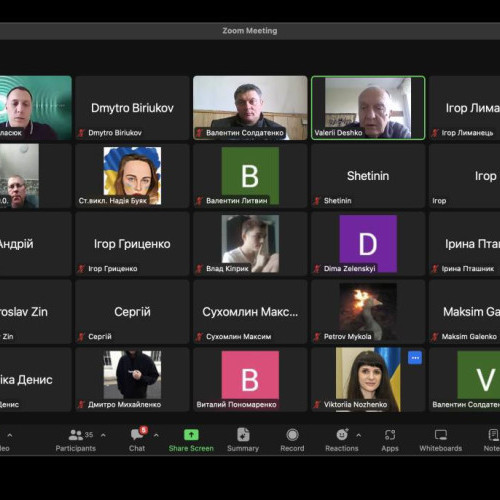Image resolution: width=500 pixels, height=500 pixels.
Task: Open the Reactions smiley icon
Action: pyautogui.click(x=342, y=435)
